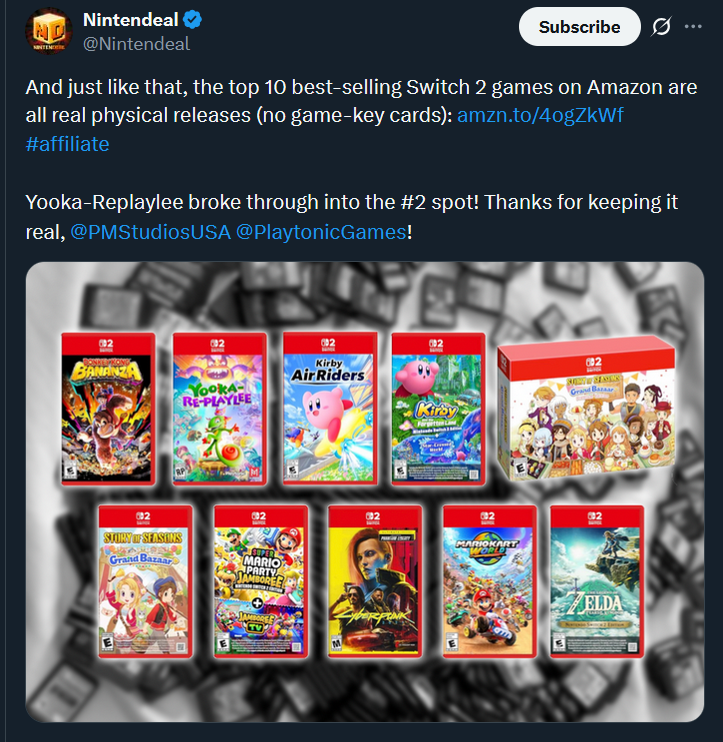723x742 pixels.
Task: Click the blue verified badge icon
Action: coord(193,20)
